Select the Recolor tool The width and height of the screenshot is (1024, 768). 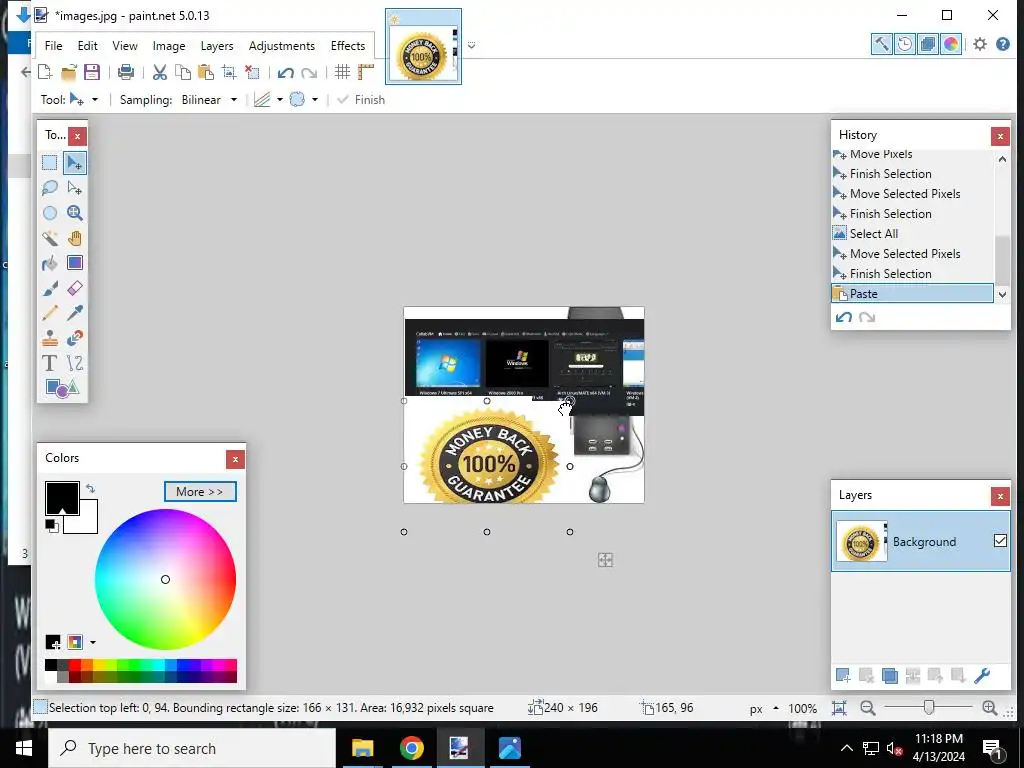tap(74, 338)
